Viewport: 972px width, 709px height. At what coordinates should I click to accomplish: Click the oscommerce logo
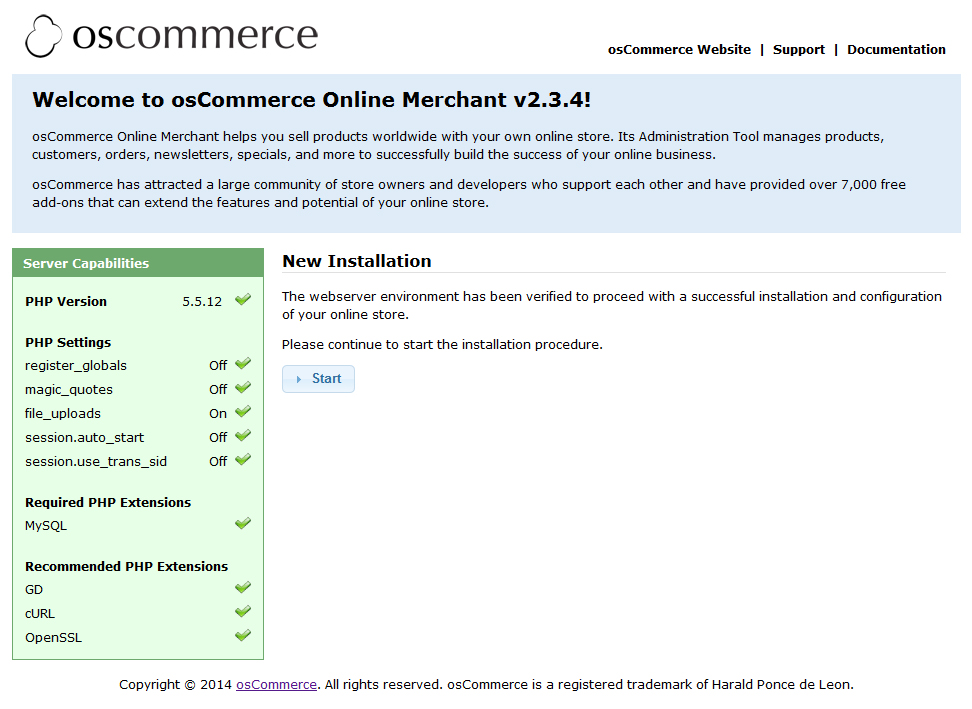[172, 36]
